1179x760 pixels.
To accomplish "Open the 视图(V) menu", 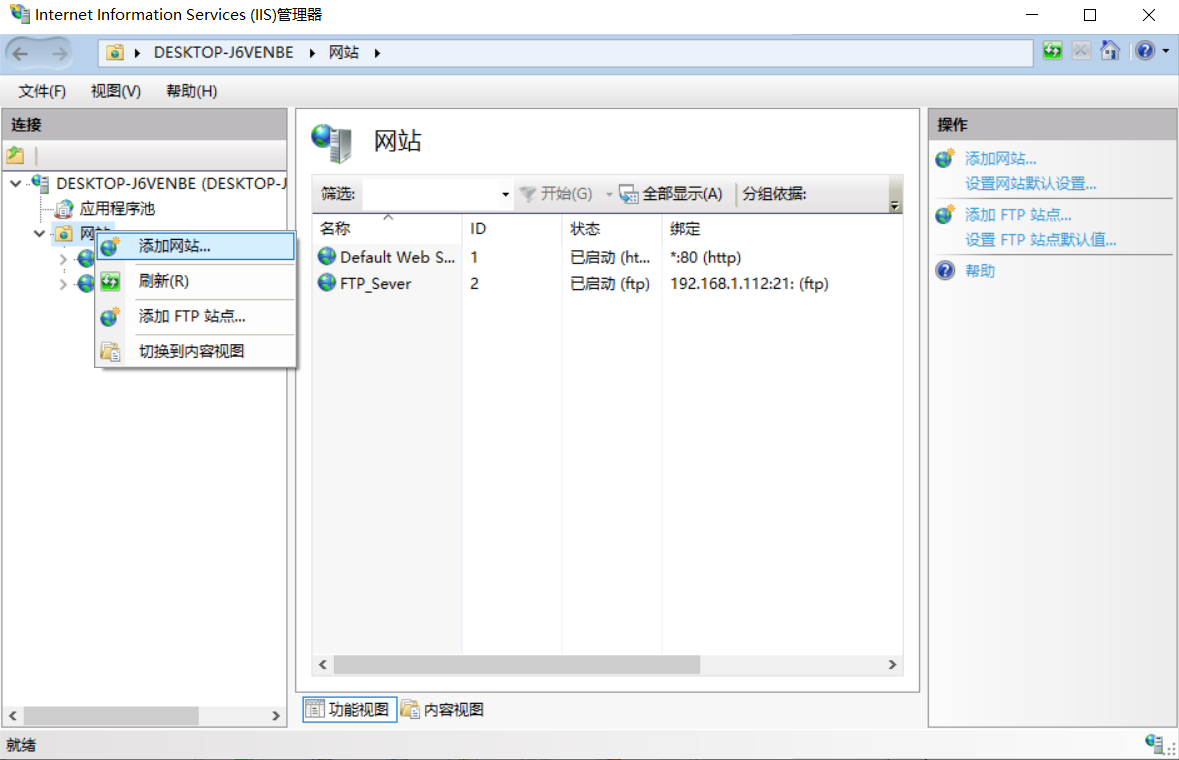I will point(116,91).
